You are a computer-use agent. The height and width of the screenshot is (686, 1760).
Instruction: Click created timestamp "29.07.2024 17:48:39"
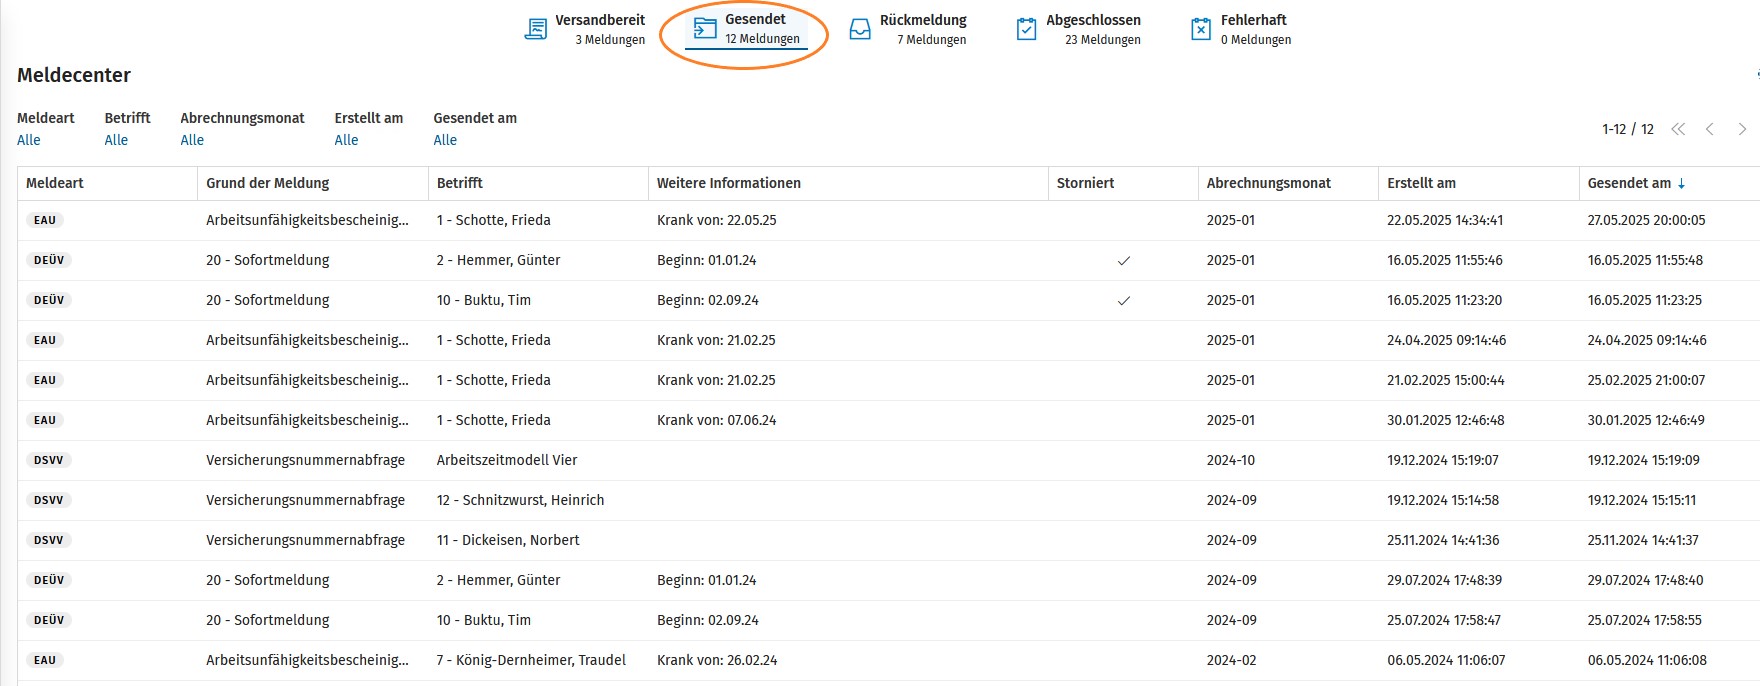point(1445,580)
